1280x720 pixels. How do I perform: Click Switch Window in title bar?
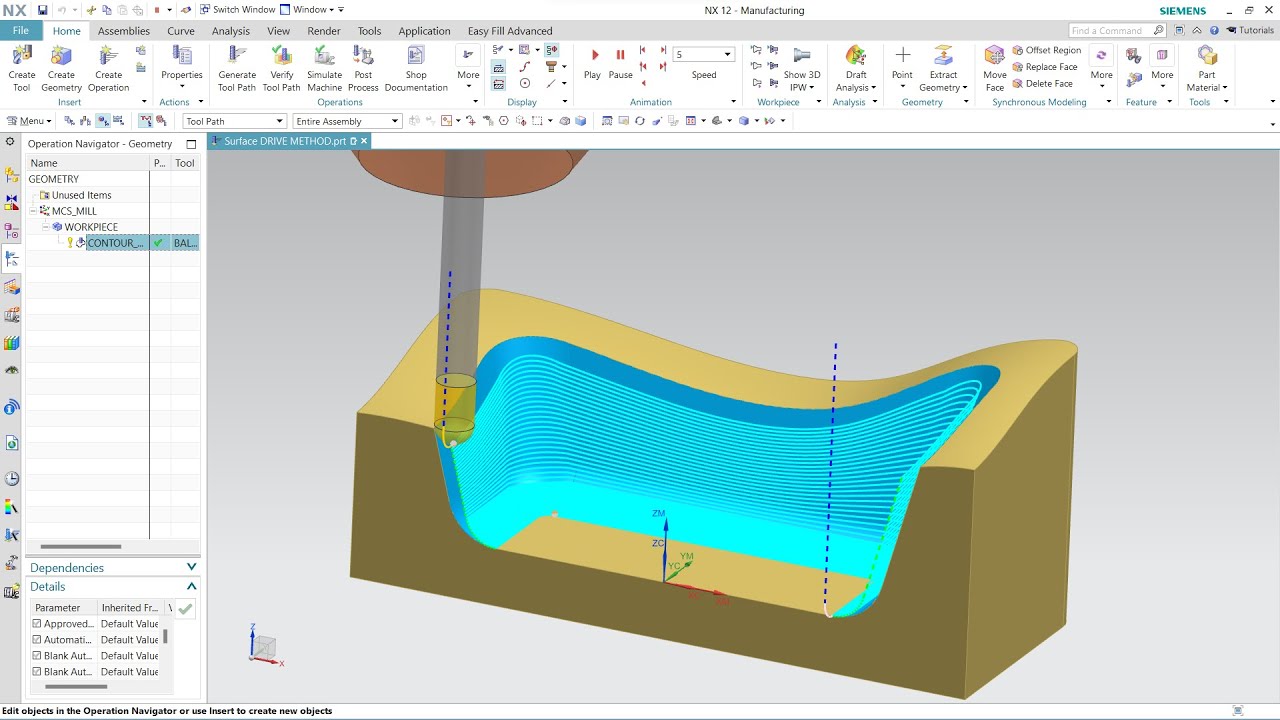(237, 10)
